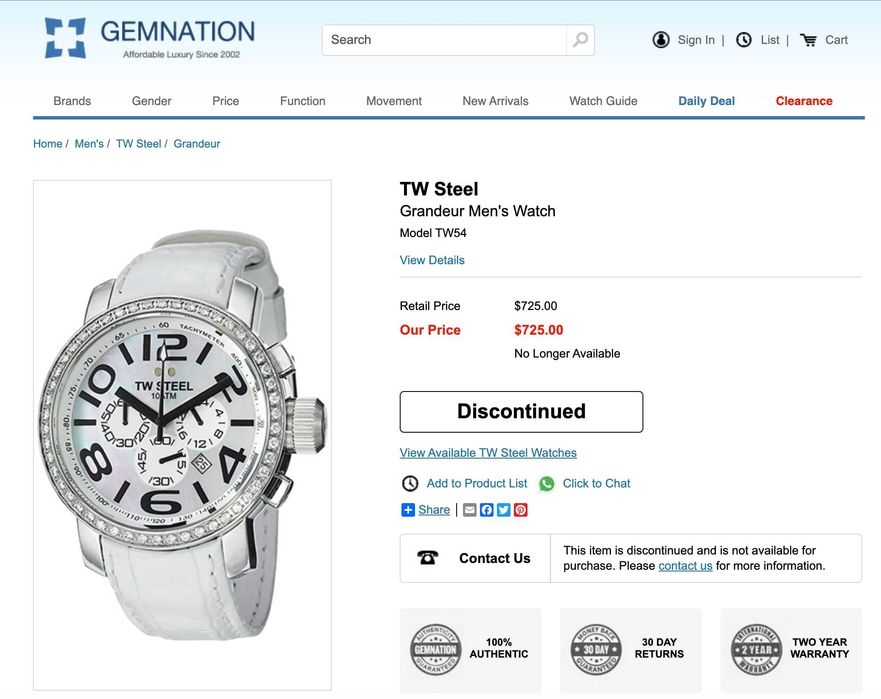
Task: Open the Movement dropdown menu
Action: coord(394,101)
